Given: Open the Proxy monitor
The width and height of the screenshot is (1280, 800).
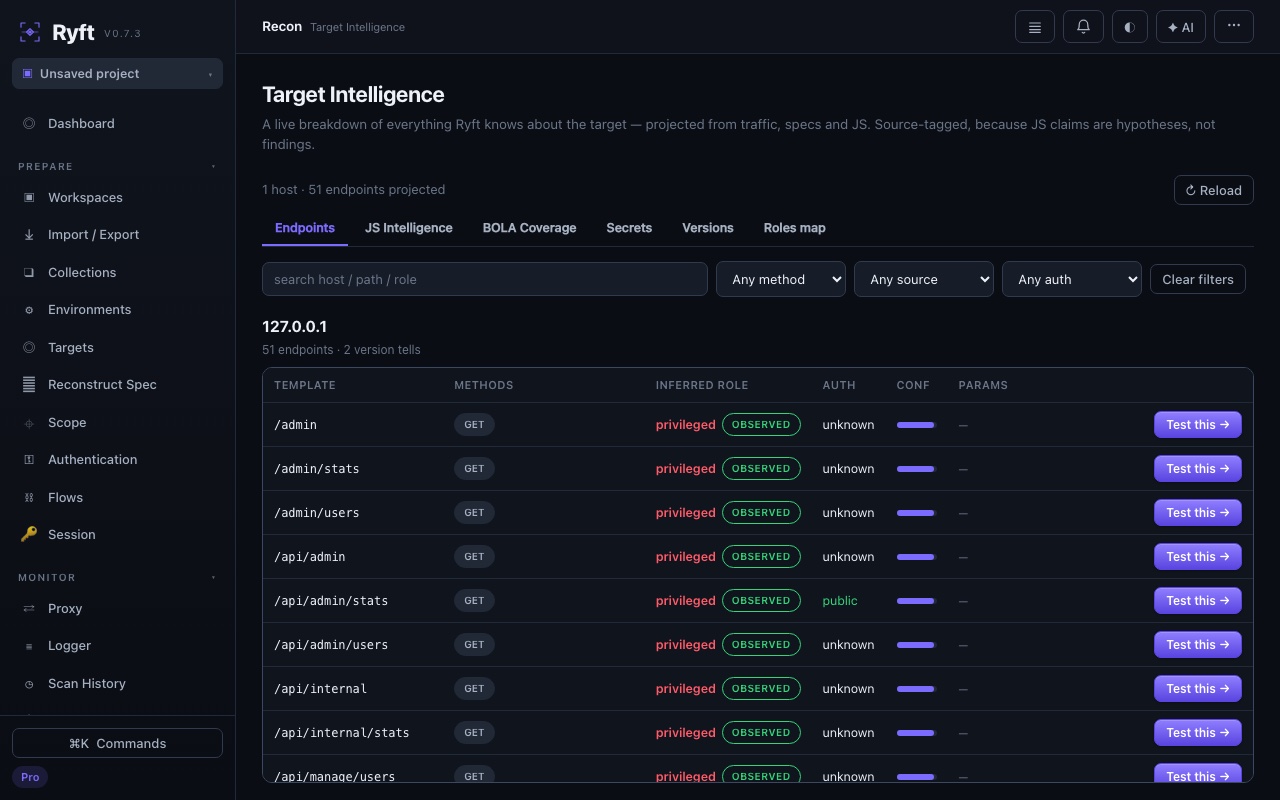Looking at the screenshot, I should pos(117,608).
